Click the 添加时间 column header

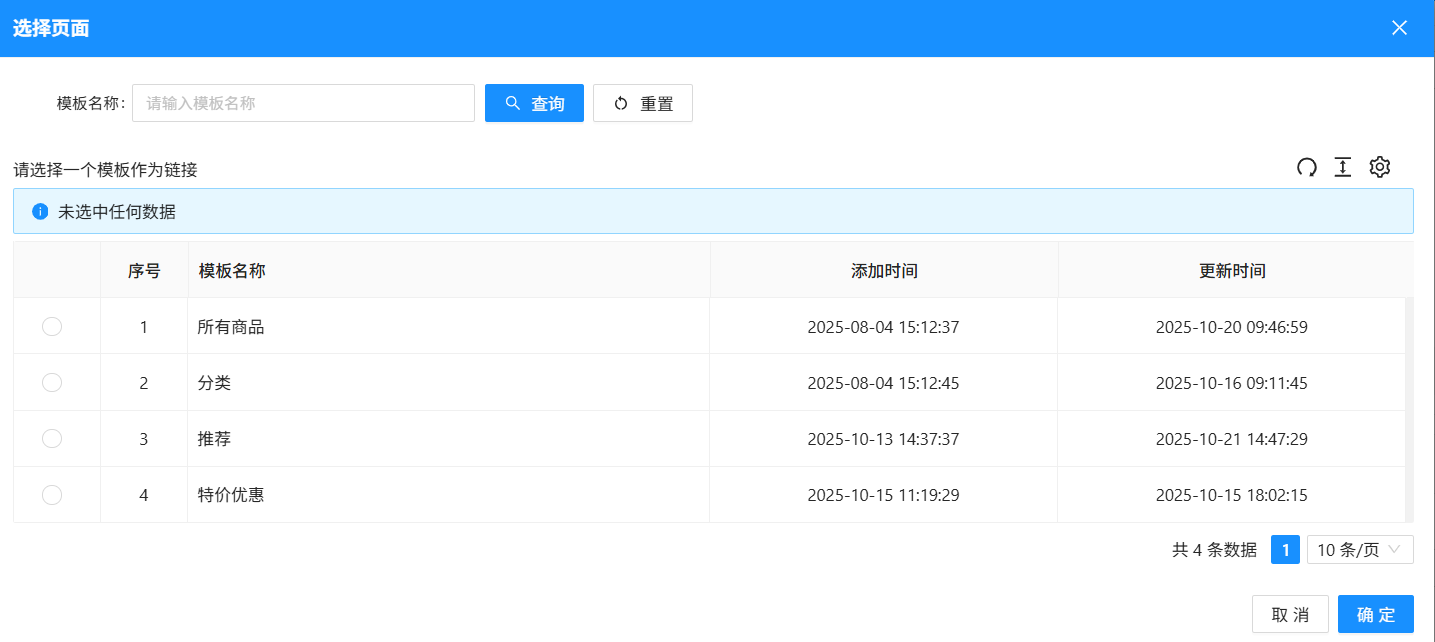coord(884,269)
